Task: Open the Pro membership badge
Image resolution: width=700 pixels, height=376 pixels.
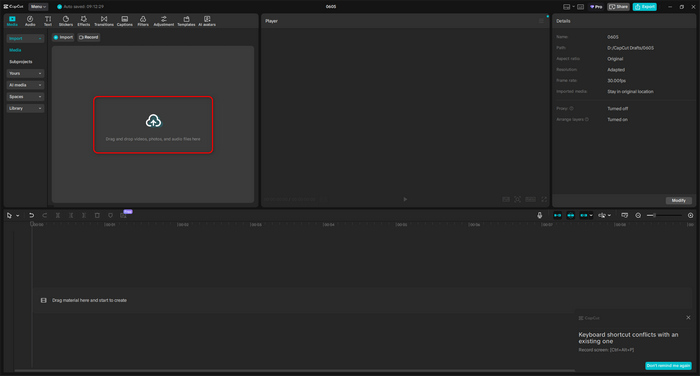Action: (x=596, y=7)
